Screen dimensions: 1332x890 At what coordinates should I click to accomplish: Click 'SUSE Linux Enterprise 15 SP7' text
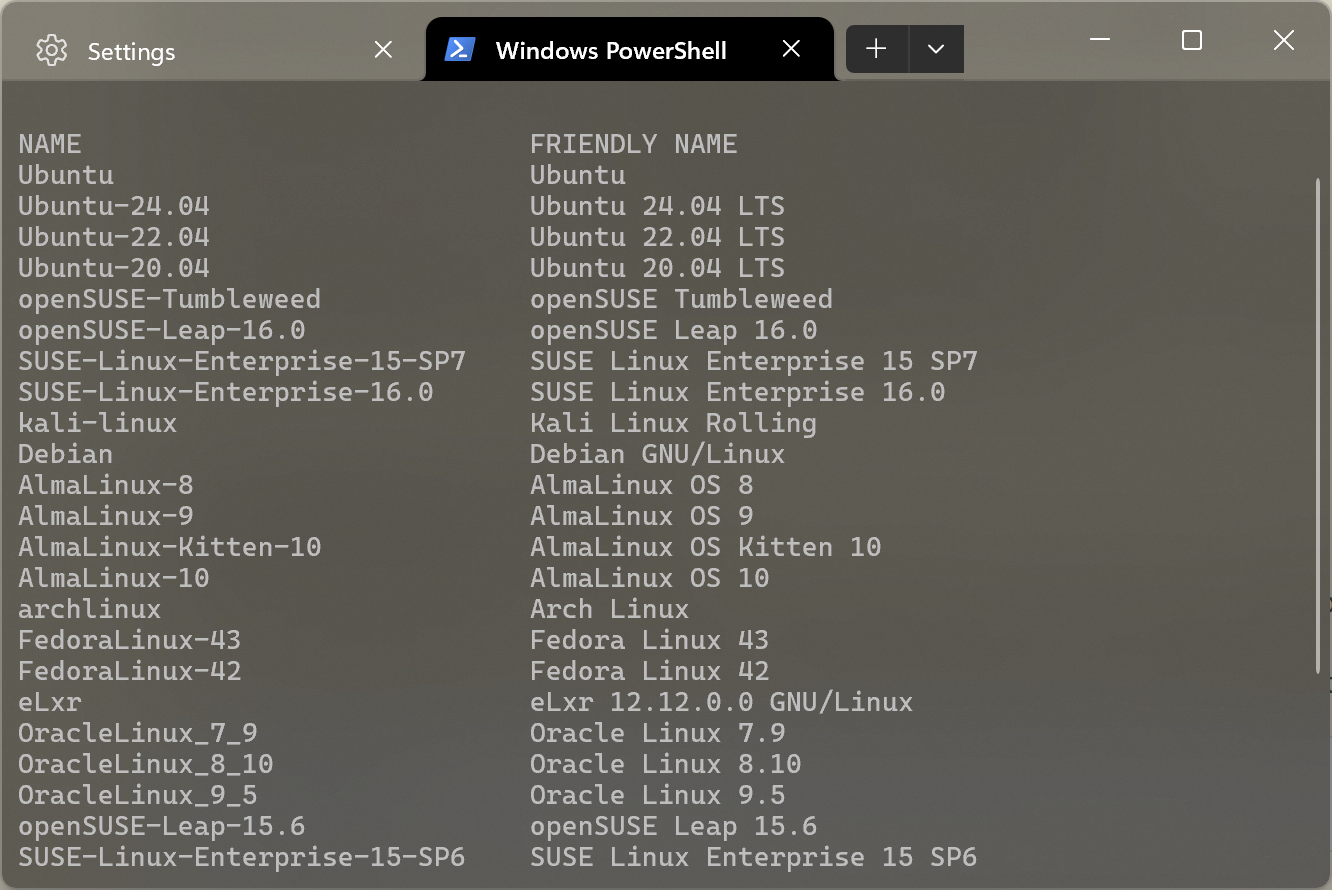[x=754, y=361]
